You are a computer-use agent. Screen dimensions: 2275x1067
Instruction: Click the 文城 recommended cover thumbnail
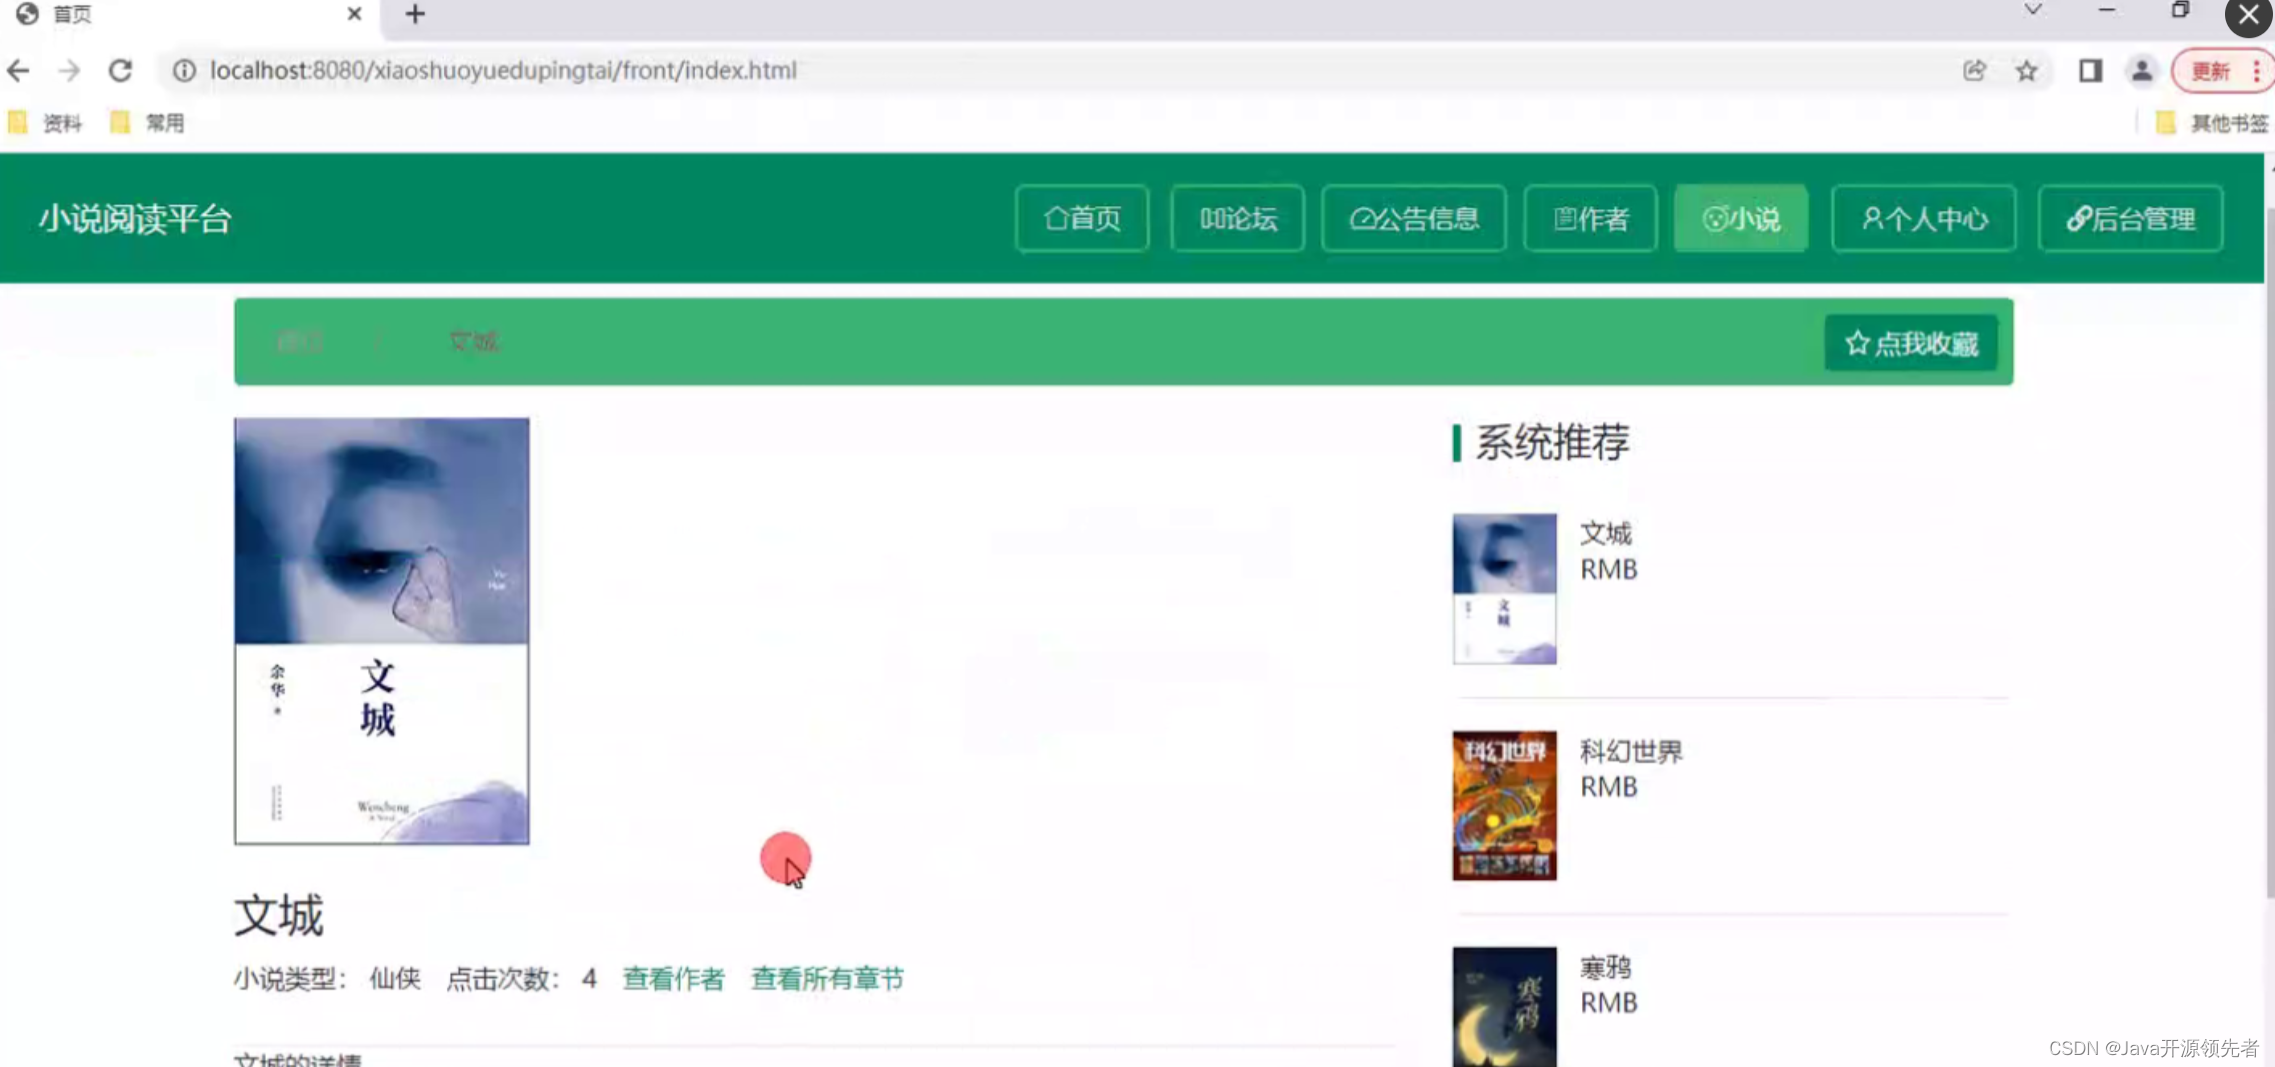pos(1504,589)
